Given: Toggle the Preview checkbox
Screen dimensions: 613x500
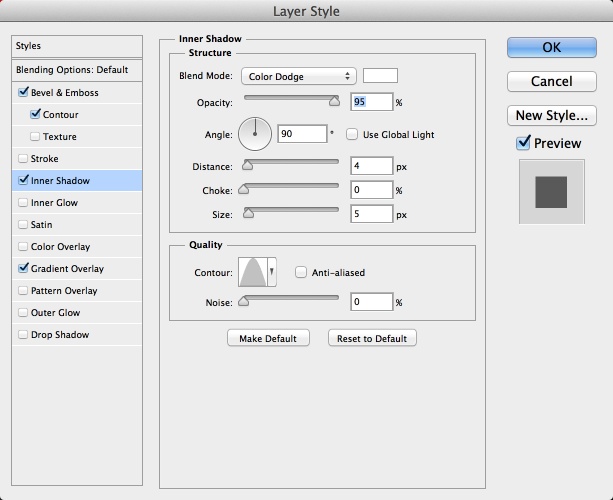Looking at the screenshot, I should point(523,143).
